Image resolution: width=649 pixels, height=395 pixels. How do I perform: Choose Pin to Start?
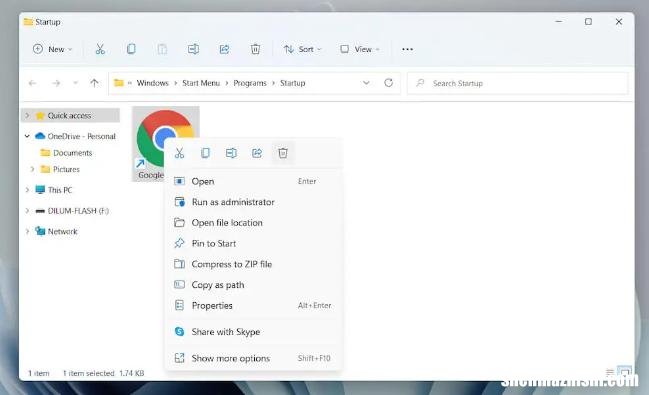pos(253,243)
